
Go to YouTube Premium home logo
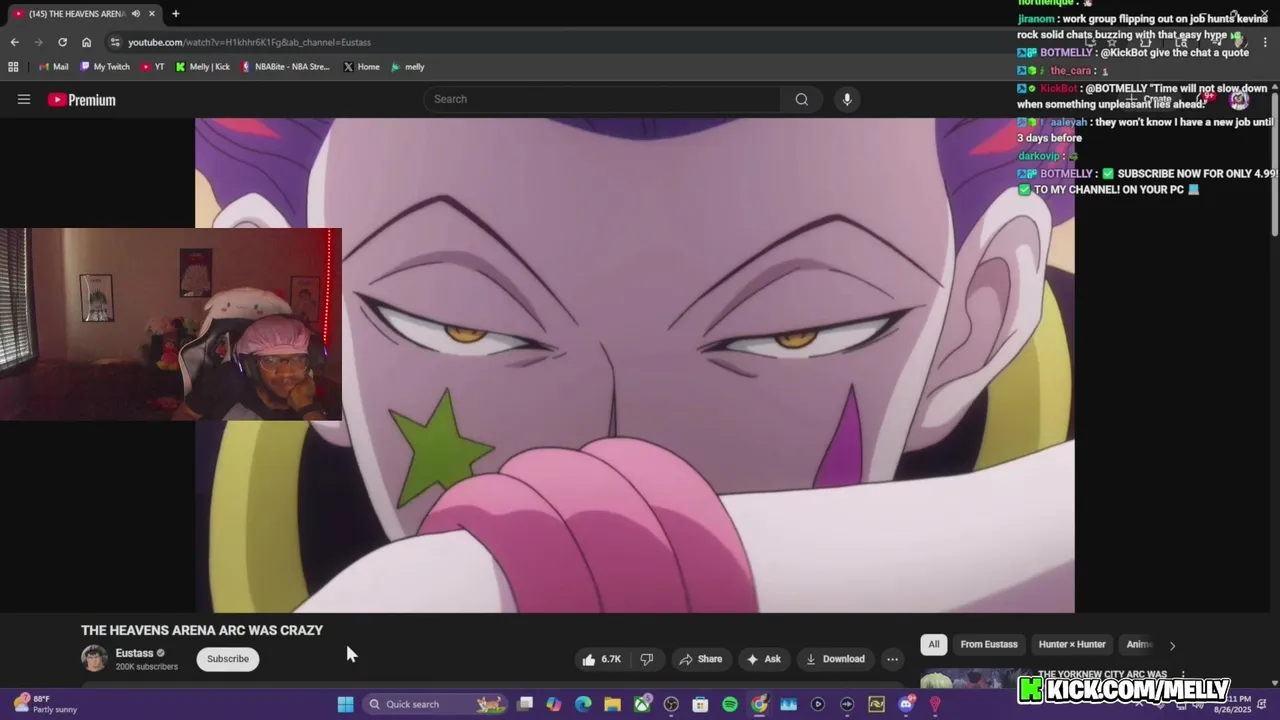[82, 100]
